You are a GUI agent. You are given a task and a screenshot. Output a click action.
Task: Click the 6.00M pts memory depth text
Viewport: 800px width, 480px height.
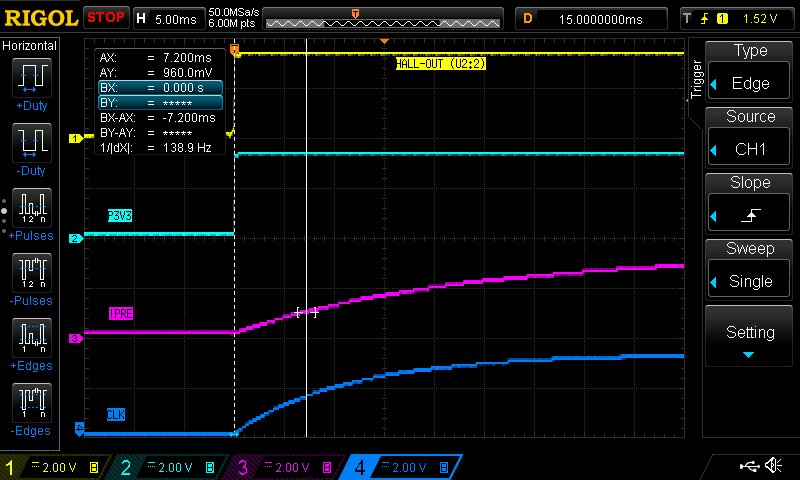(232, 23)
